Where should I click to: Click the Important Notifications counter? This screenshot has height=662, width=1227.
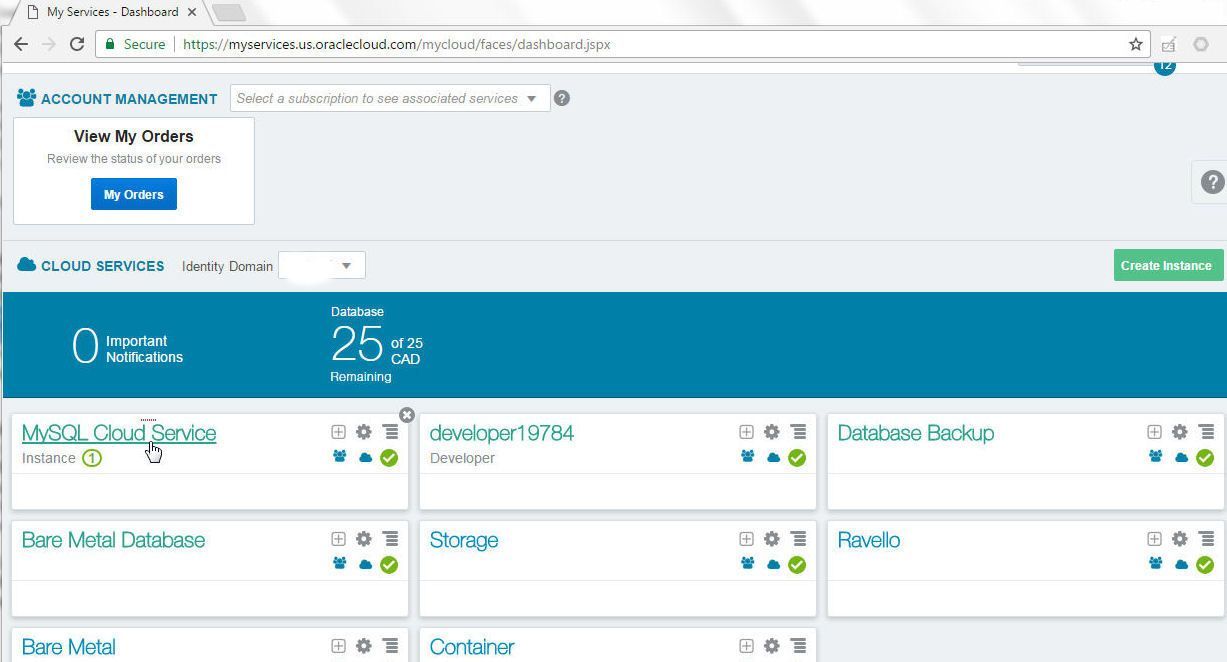tap(127, 348)
